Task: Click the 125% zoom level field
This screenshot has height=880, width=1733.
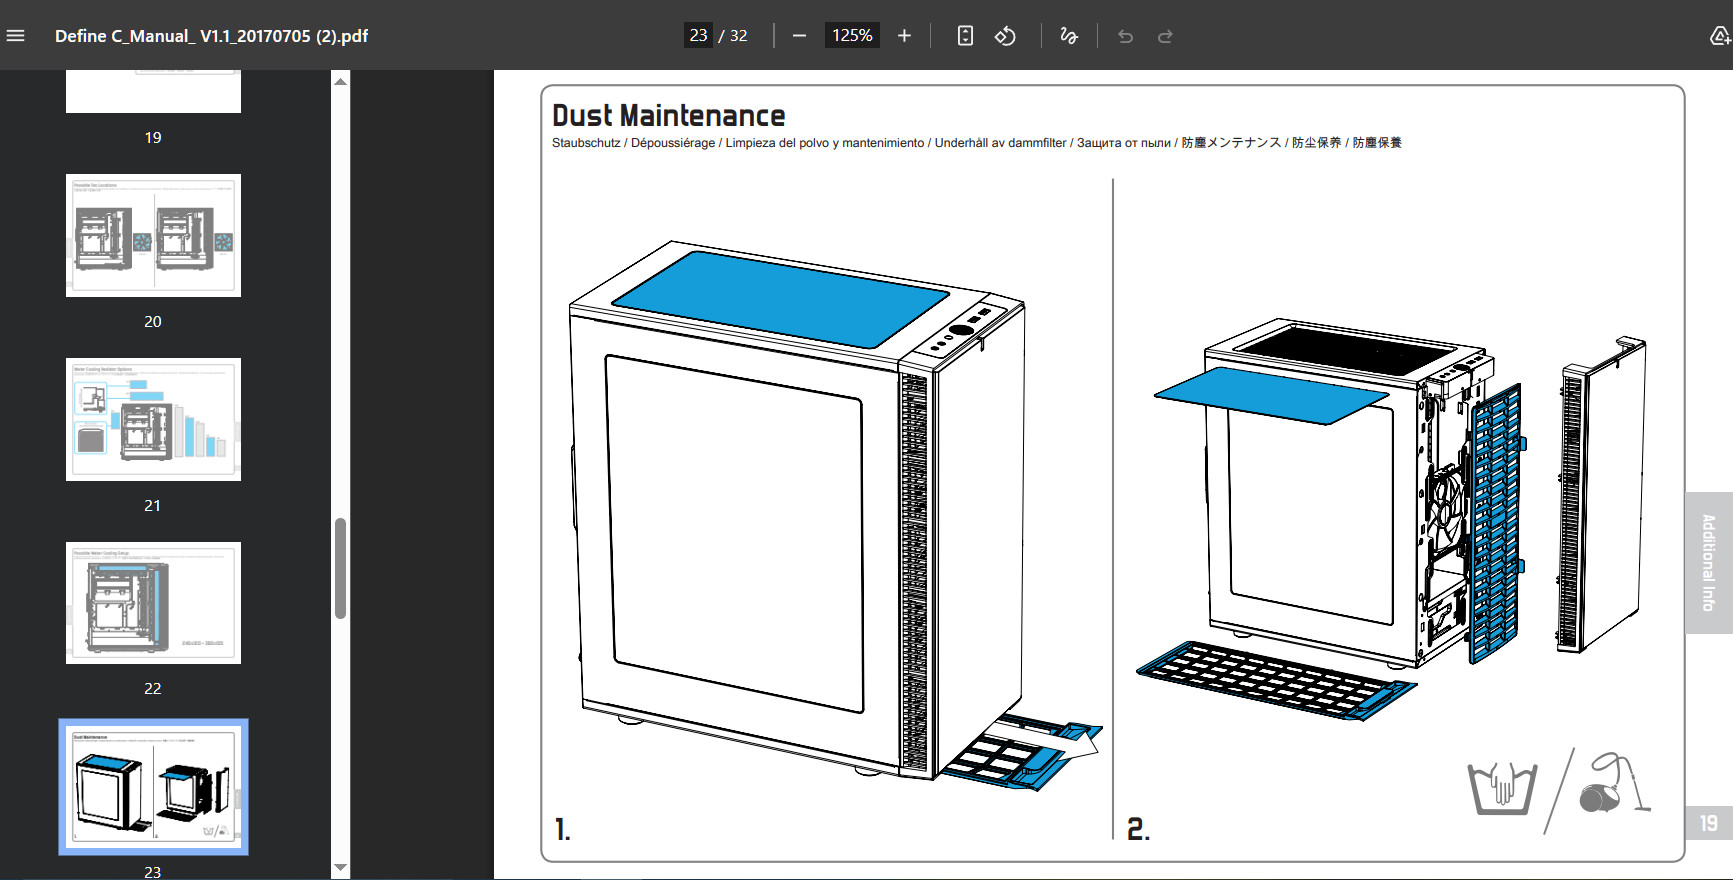Action: coord(852,35)
